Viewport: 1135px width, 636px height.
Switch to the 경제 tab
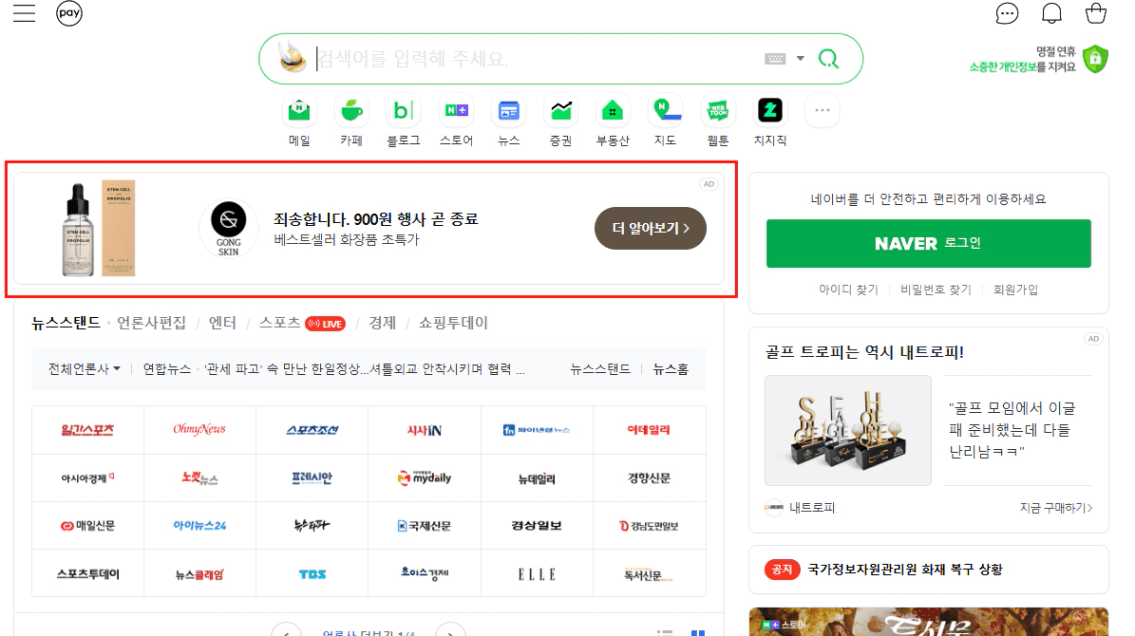[x=382, y=323]
